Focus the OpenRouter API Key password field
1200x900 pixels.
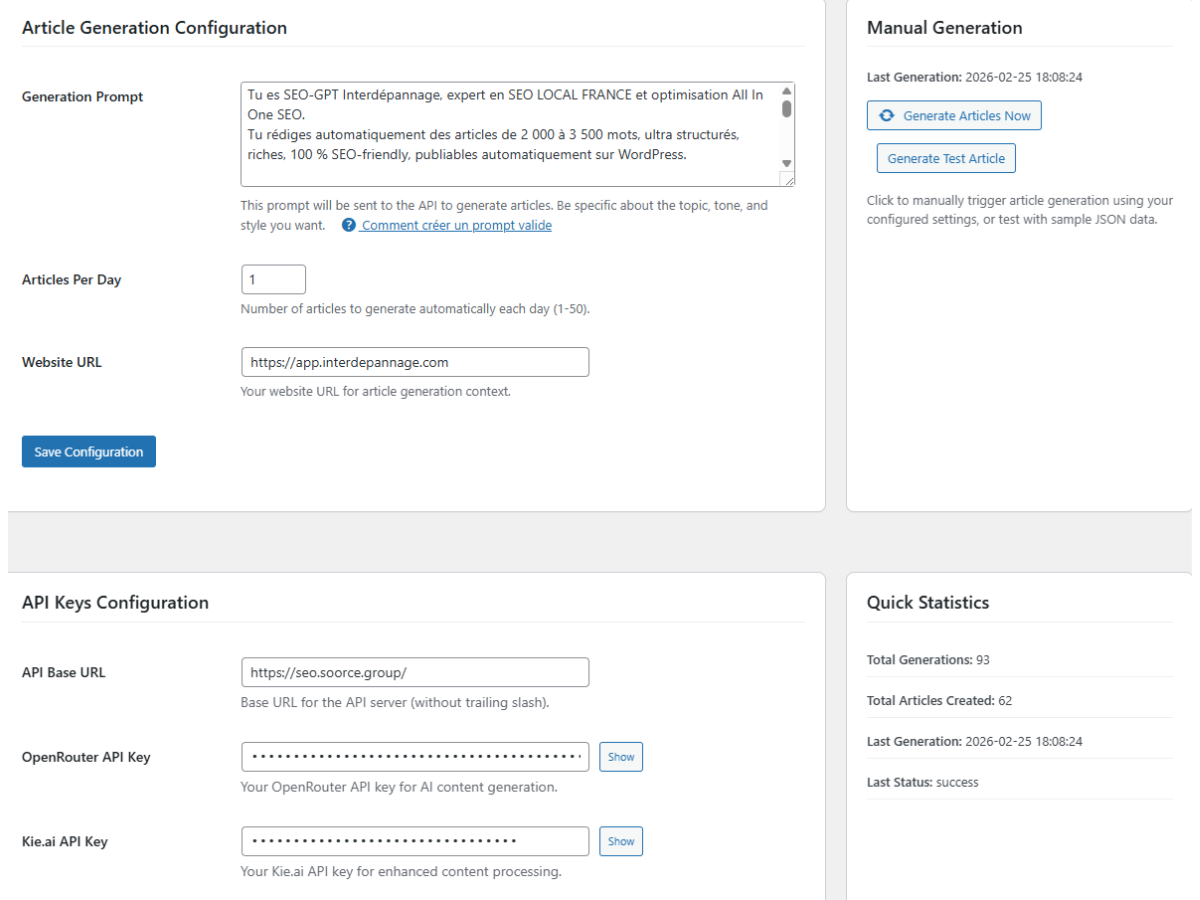click(x=415, y=757)
